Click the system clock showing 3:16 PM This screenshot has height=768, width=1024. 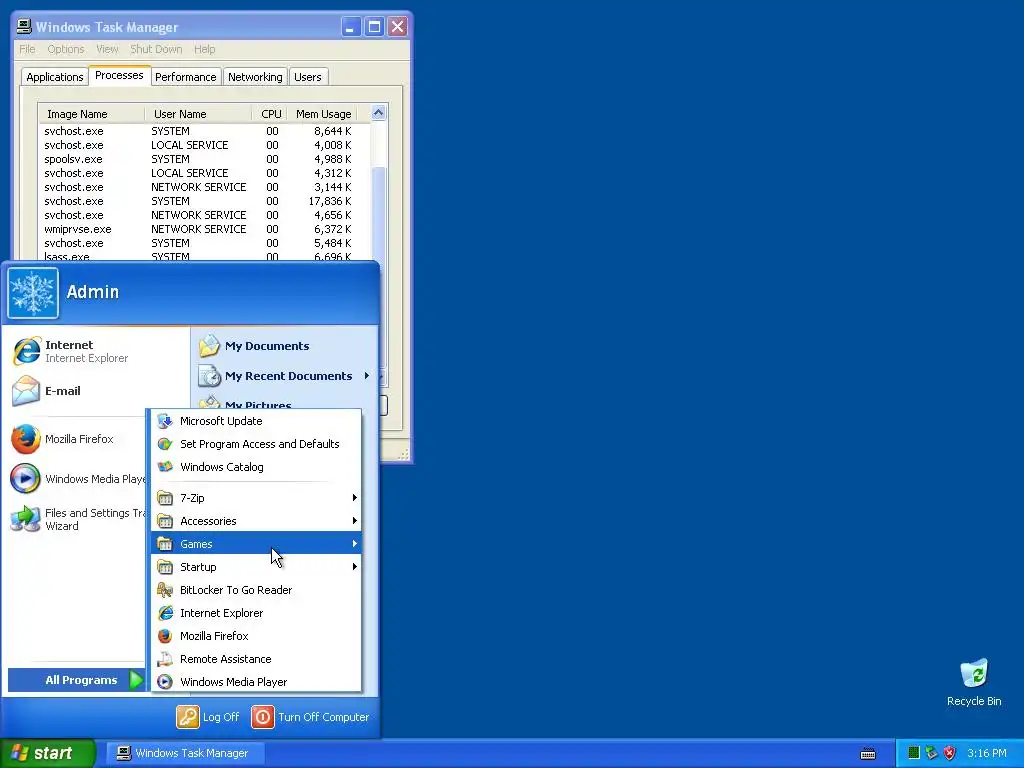(x=987, y=754)
